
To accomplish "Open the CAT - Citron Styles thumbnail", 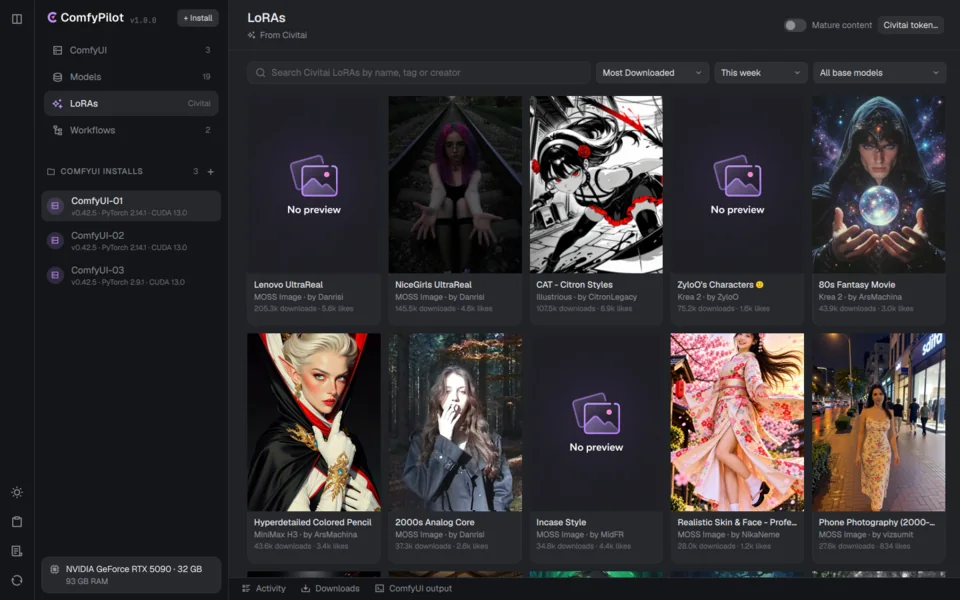I will point(596,184).
